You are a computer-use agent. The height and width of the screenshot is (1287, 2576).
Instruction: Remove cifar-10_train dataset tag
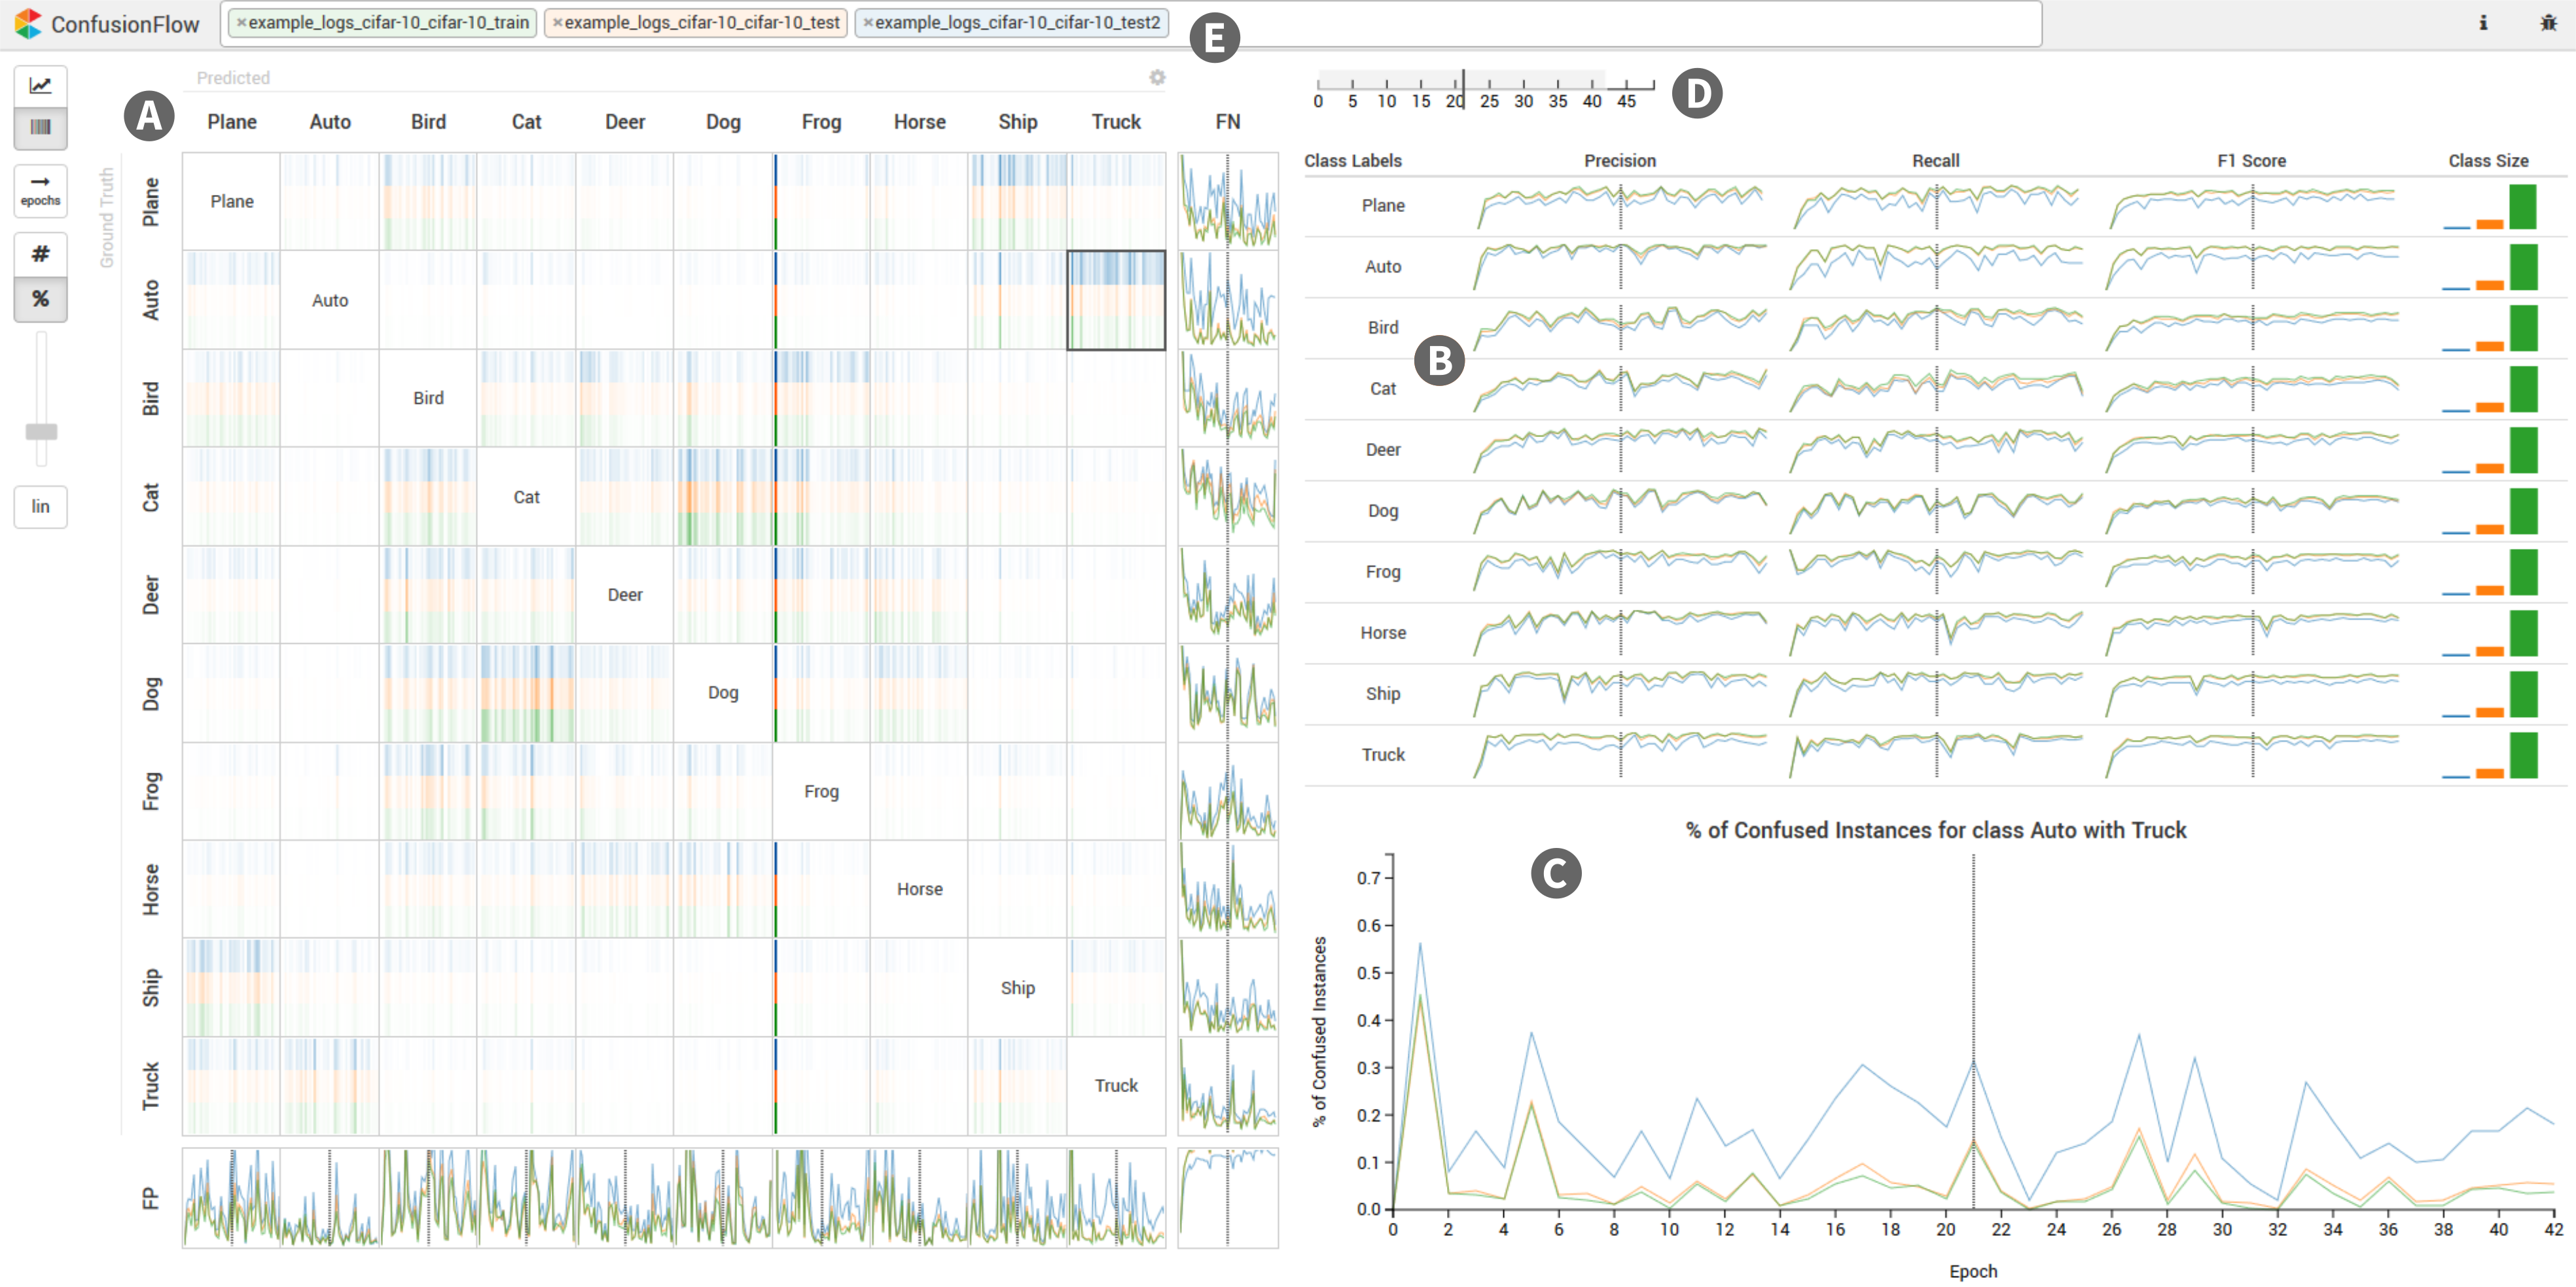241,23
